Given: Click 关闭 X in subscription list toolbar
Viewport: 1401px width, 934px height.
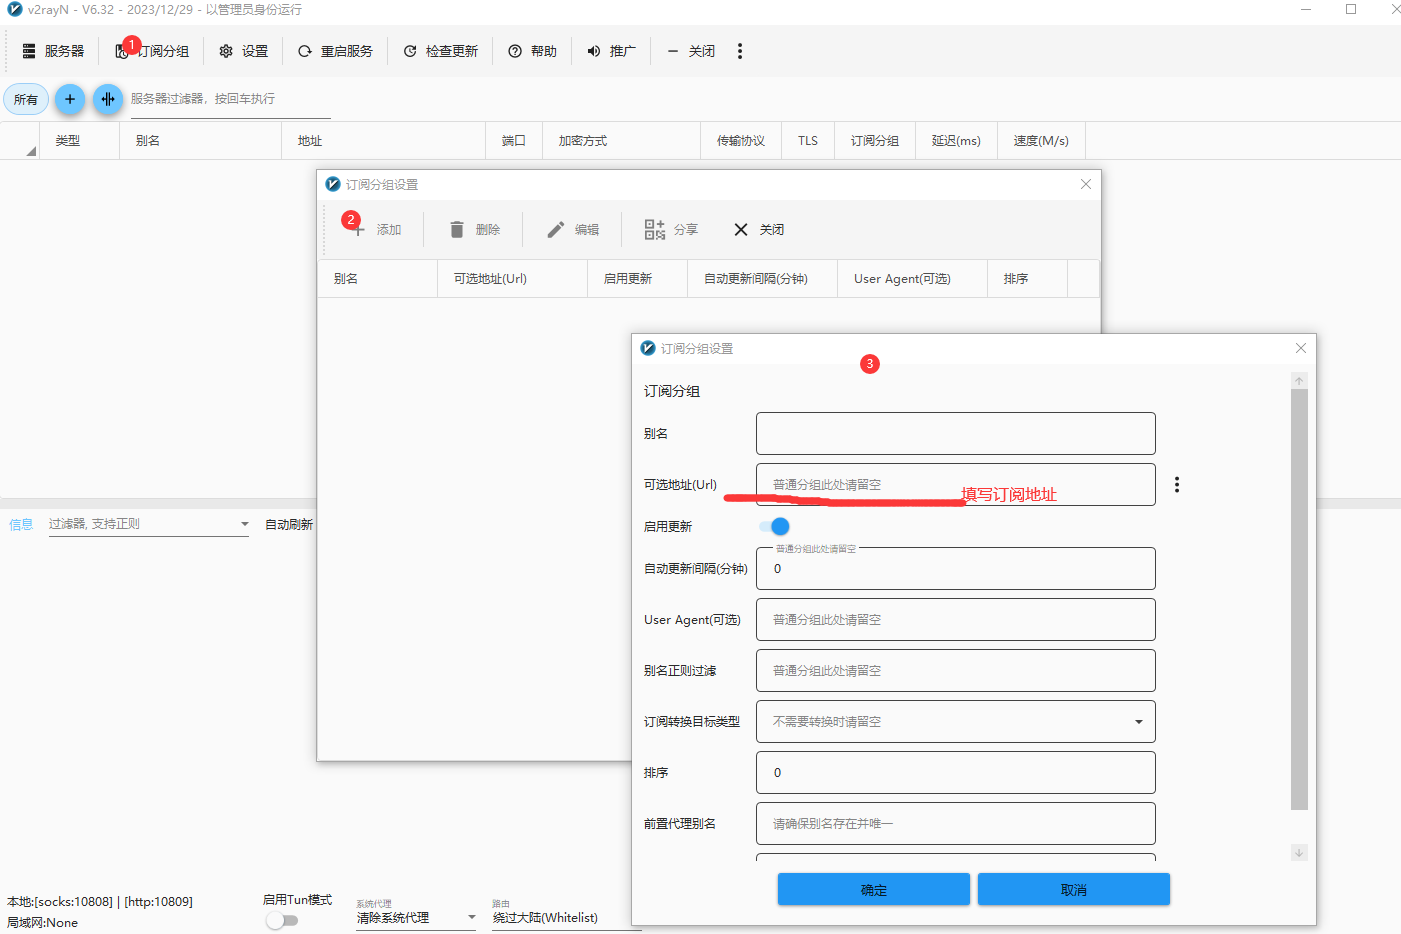Looking at the screenshot, I should [758, 230].
